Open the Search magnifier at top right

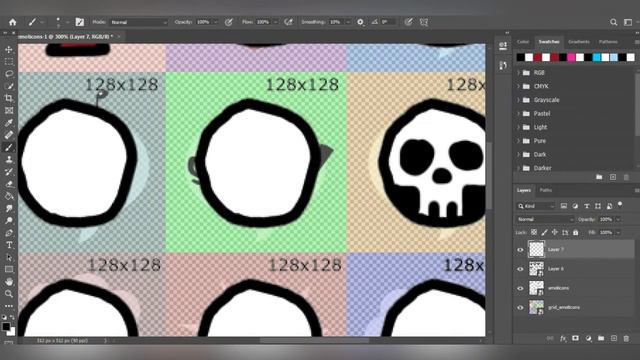pyautogui.click(x=613, y=22)
